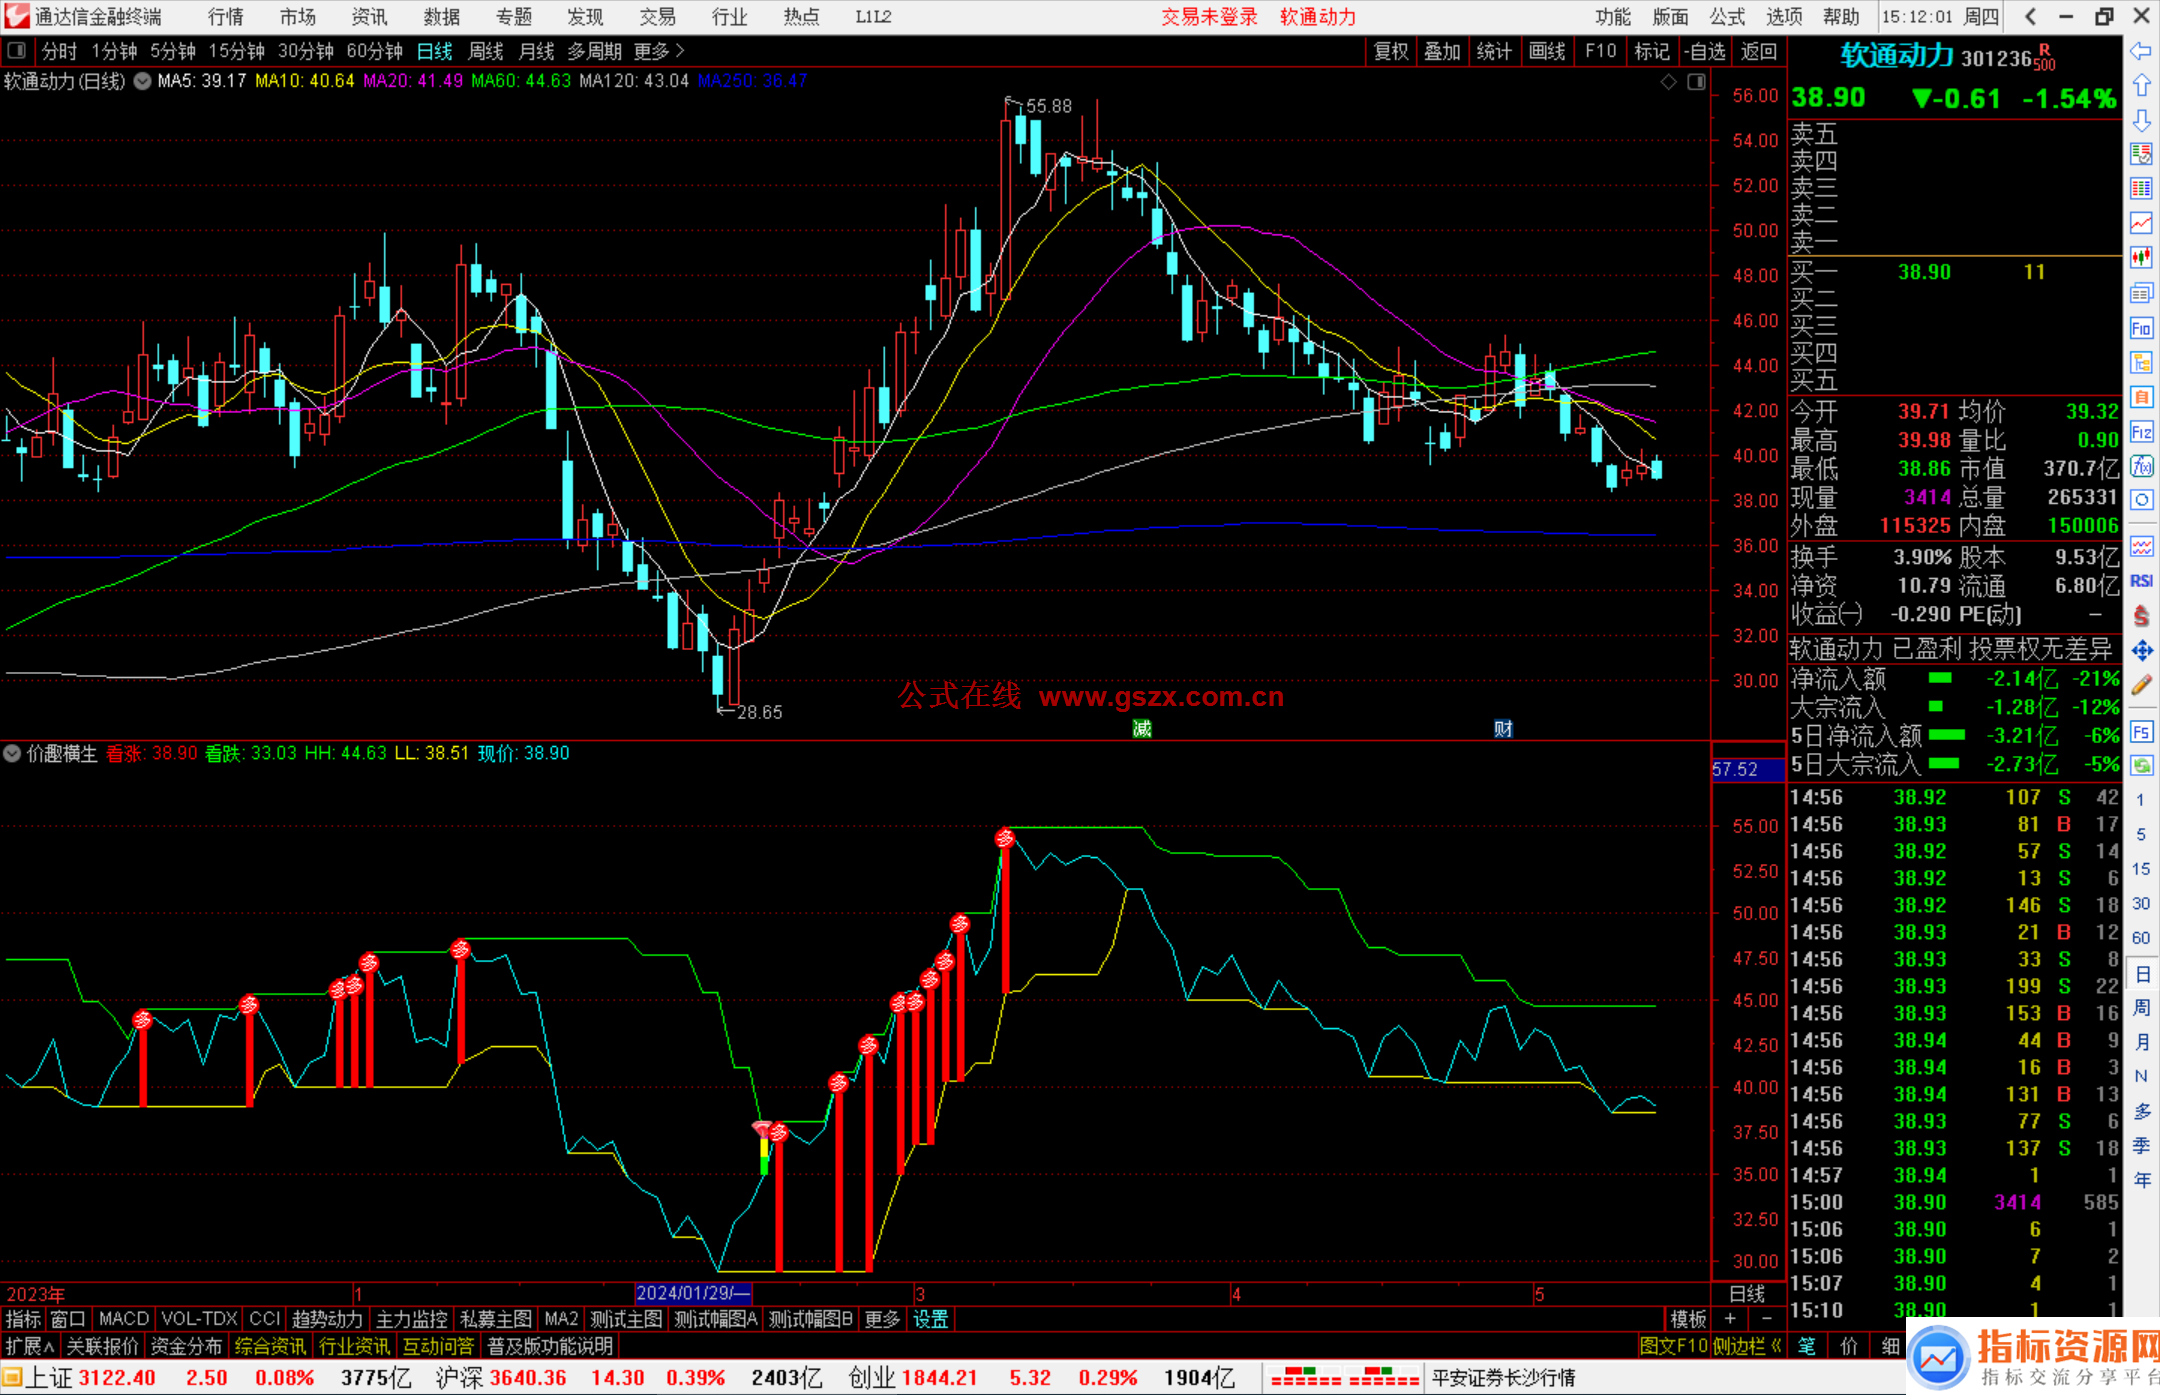Screen dimensions: 2160x1395
Task: Open the 模板 template dropdown
Action: [1688, 1319]
